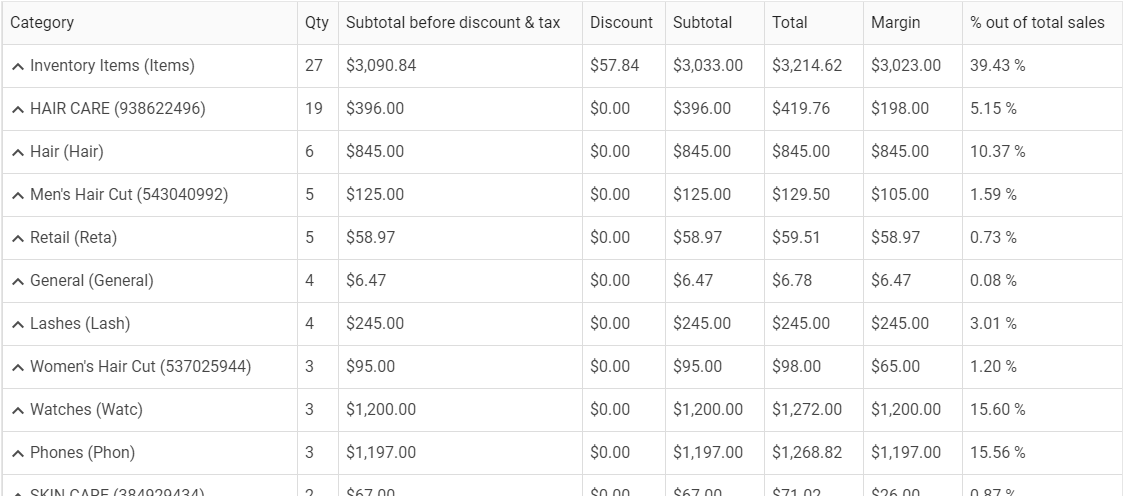Sort table by Qty column
This screenshot has width=1127, height=496.
pos(316,22)
